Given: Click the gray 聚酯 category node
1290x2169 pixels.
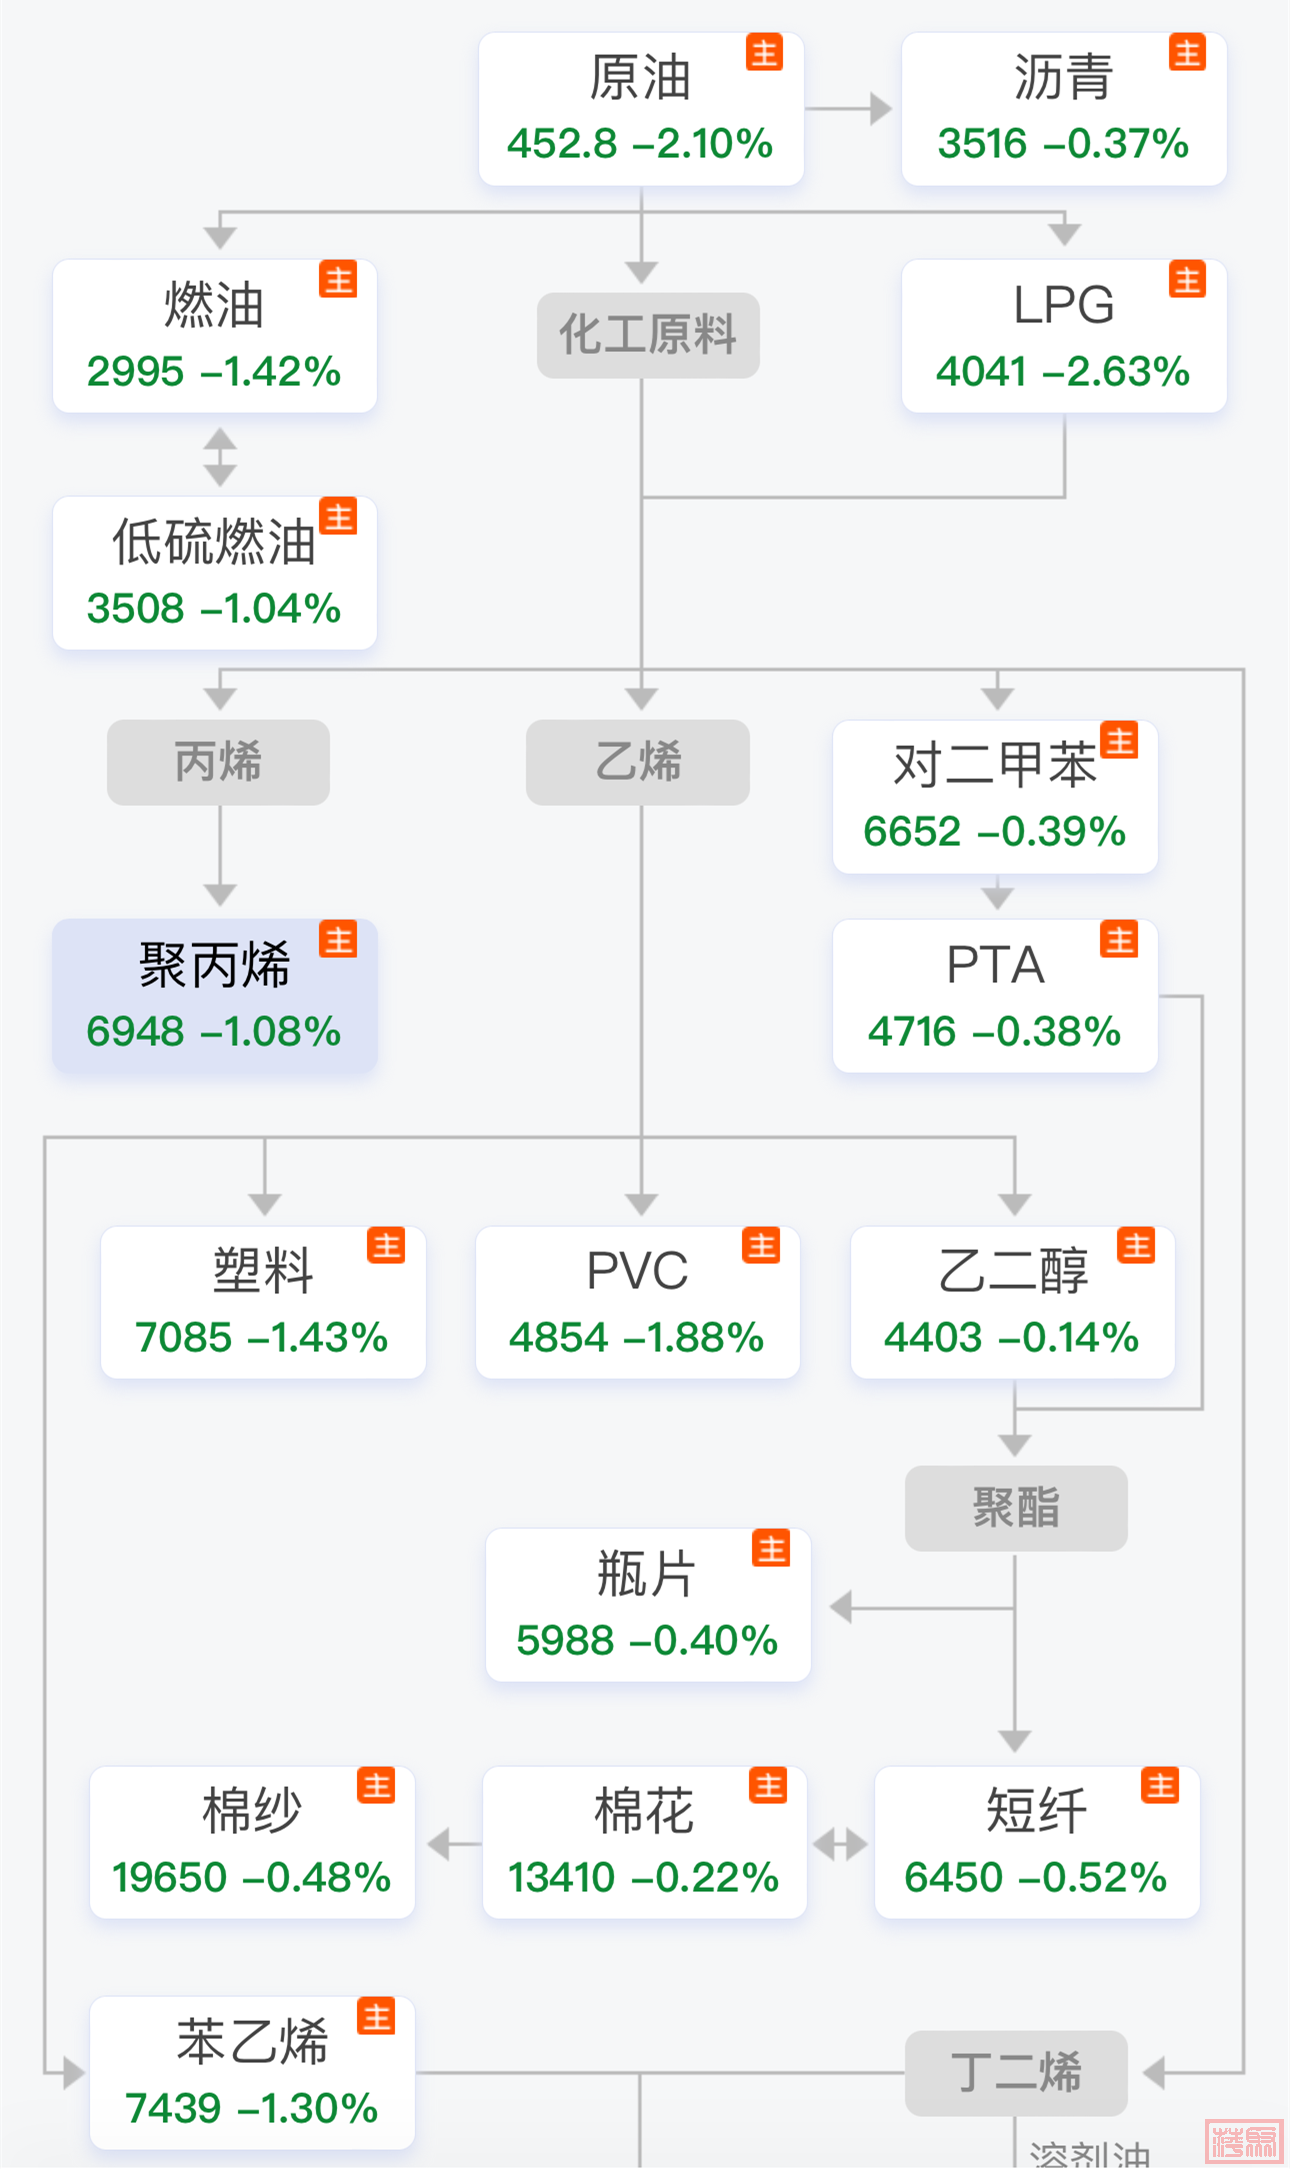Looking at the screenshot, I should [x=1016, y=1508].
